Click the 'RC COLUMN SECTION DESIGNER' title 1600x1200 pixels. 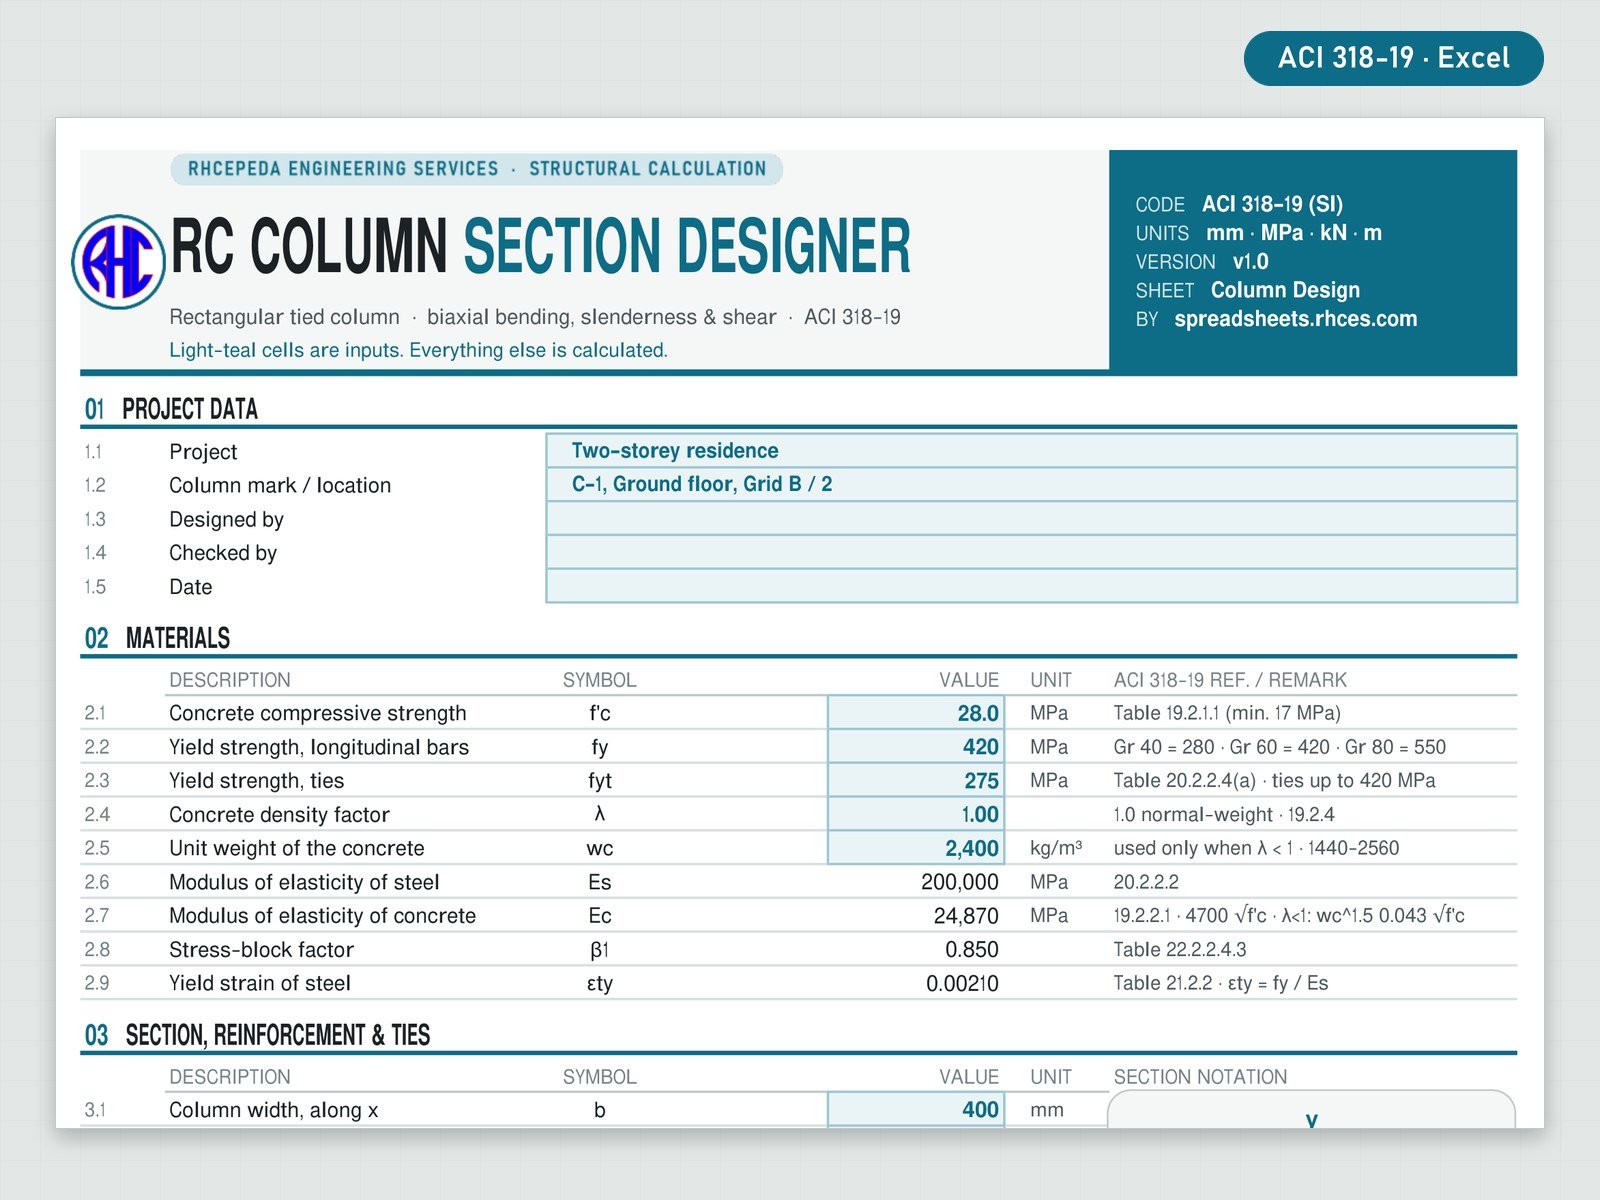(x=540, y=246)
